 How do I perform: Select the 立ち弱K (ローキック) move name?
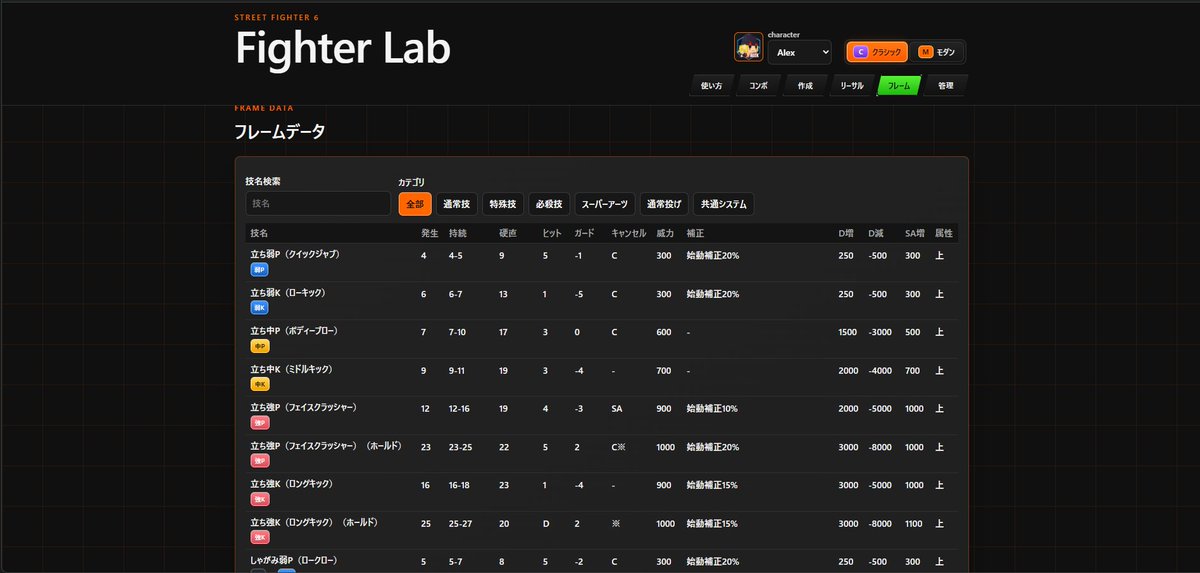(x=288, y=293)
